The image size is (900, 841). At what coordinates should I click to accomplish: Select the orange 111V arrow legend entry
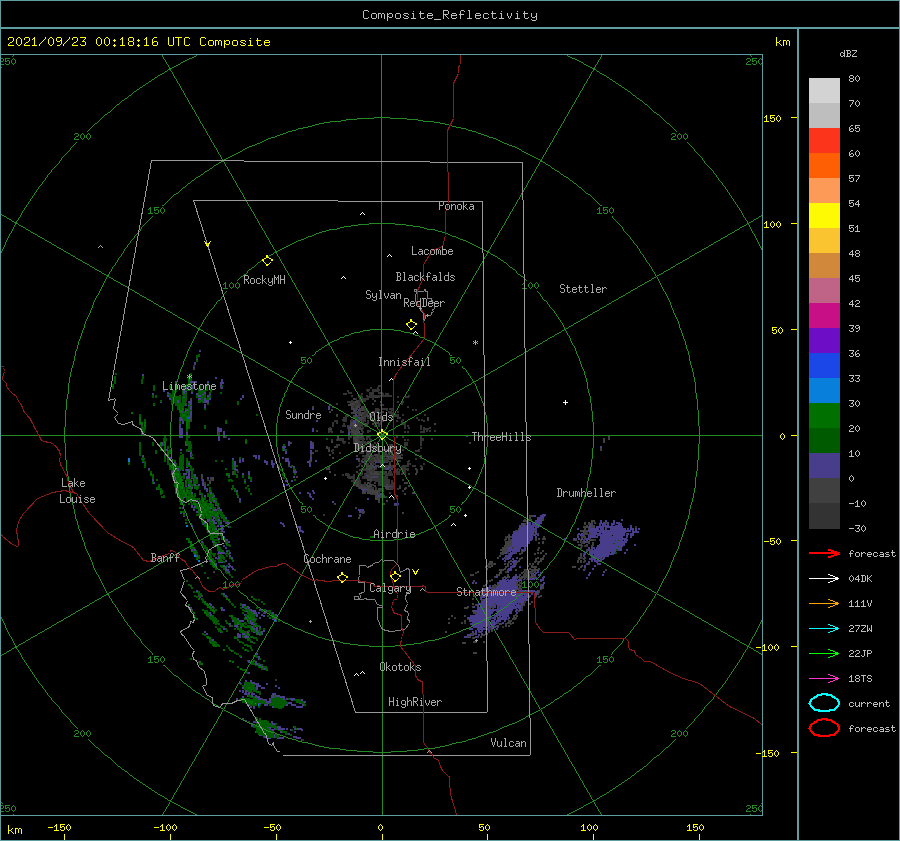point(824,603)
